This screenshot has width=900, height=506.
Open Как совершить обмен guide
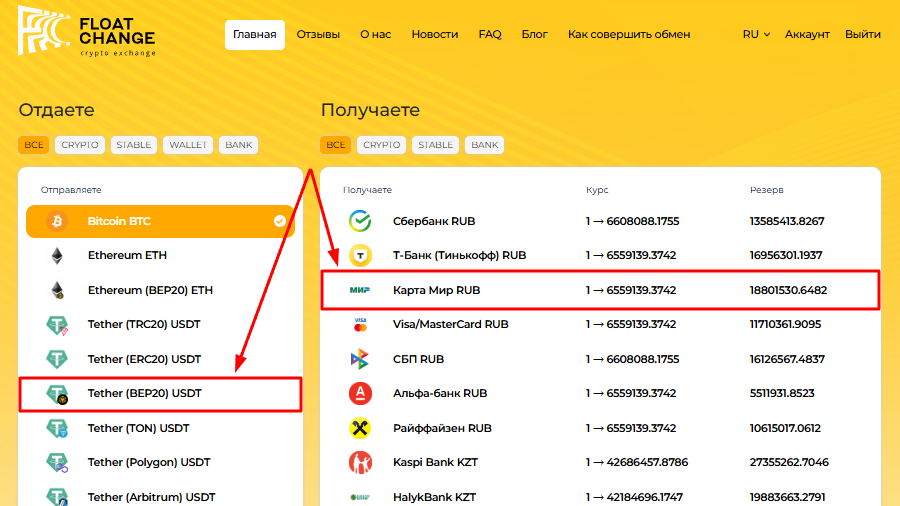click(629, 34)
